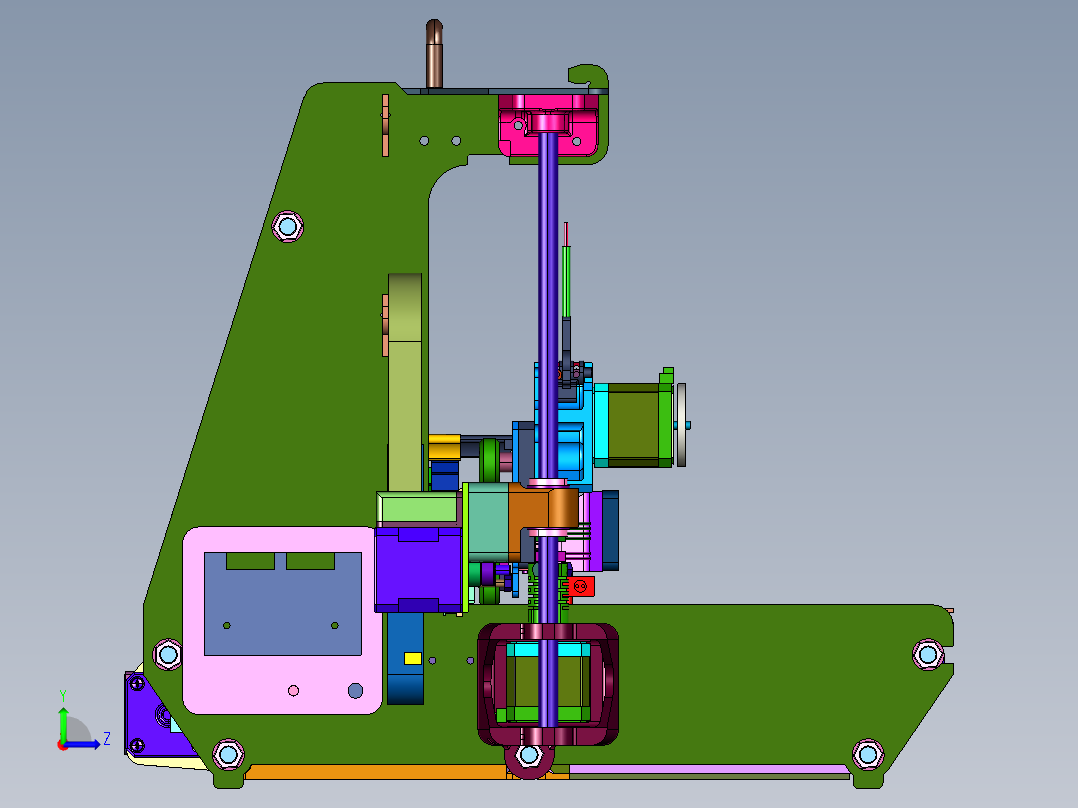Image resolution: width=1078 pixels, height=808 pixels.
Task: Select the magenta top bearing bracket
Action: point(548,125)
